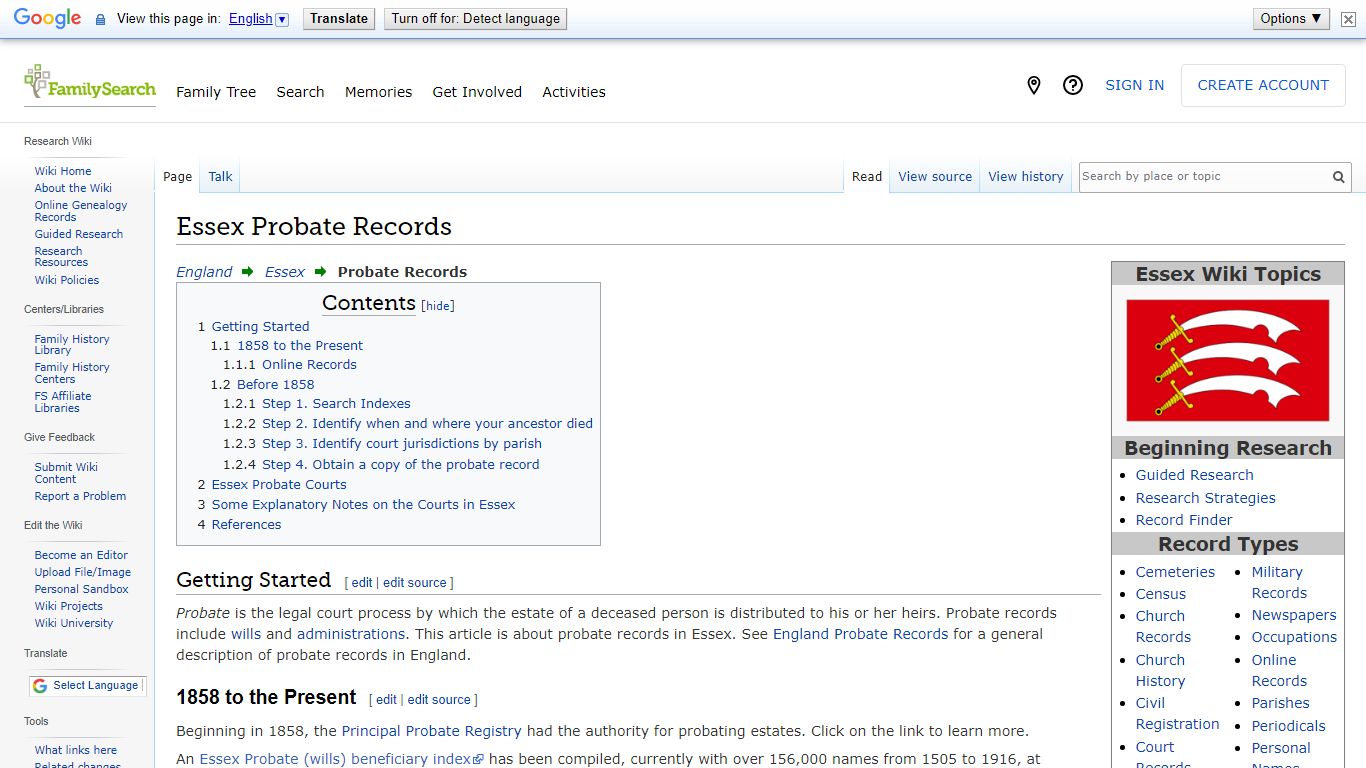This screenshot has width=1366, height=768.
Task: Open the Activities menu
Action: 574,92
